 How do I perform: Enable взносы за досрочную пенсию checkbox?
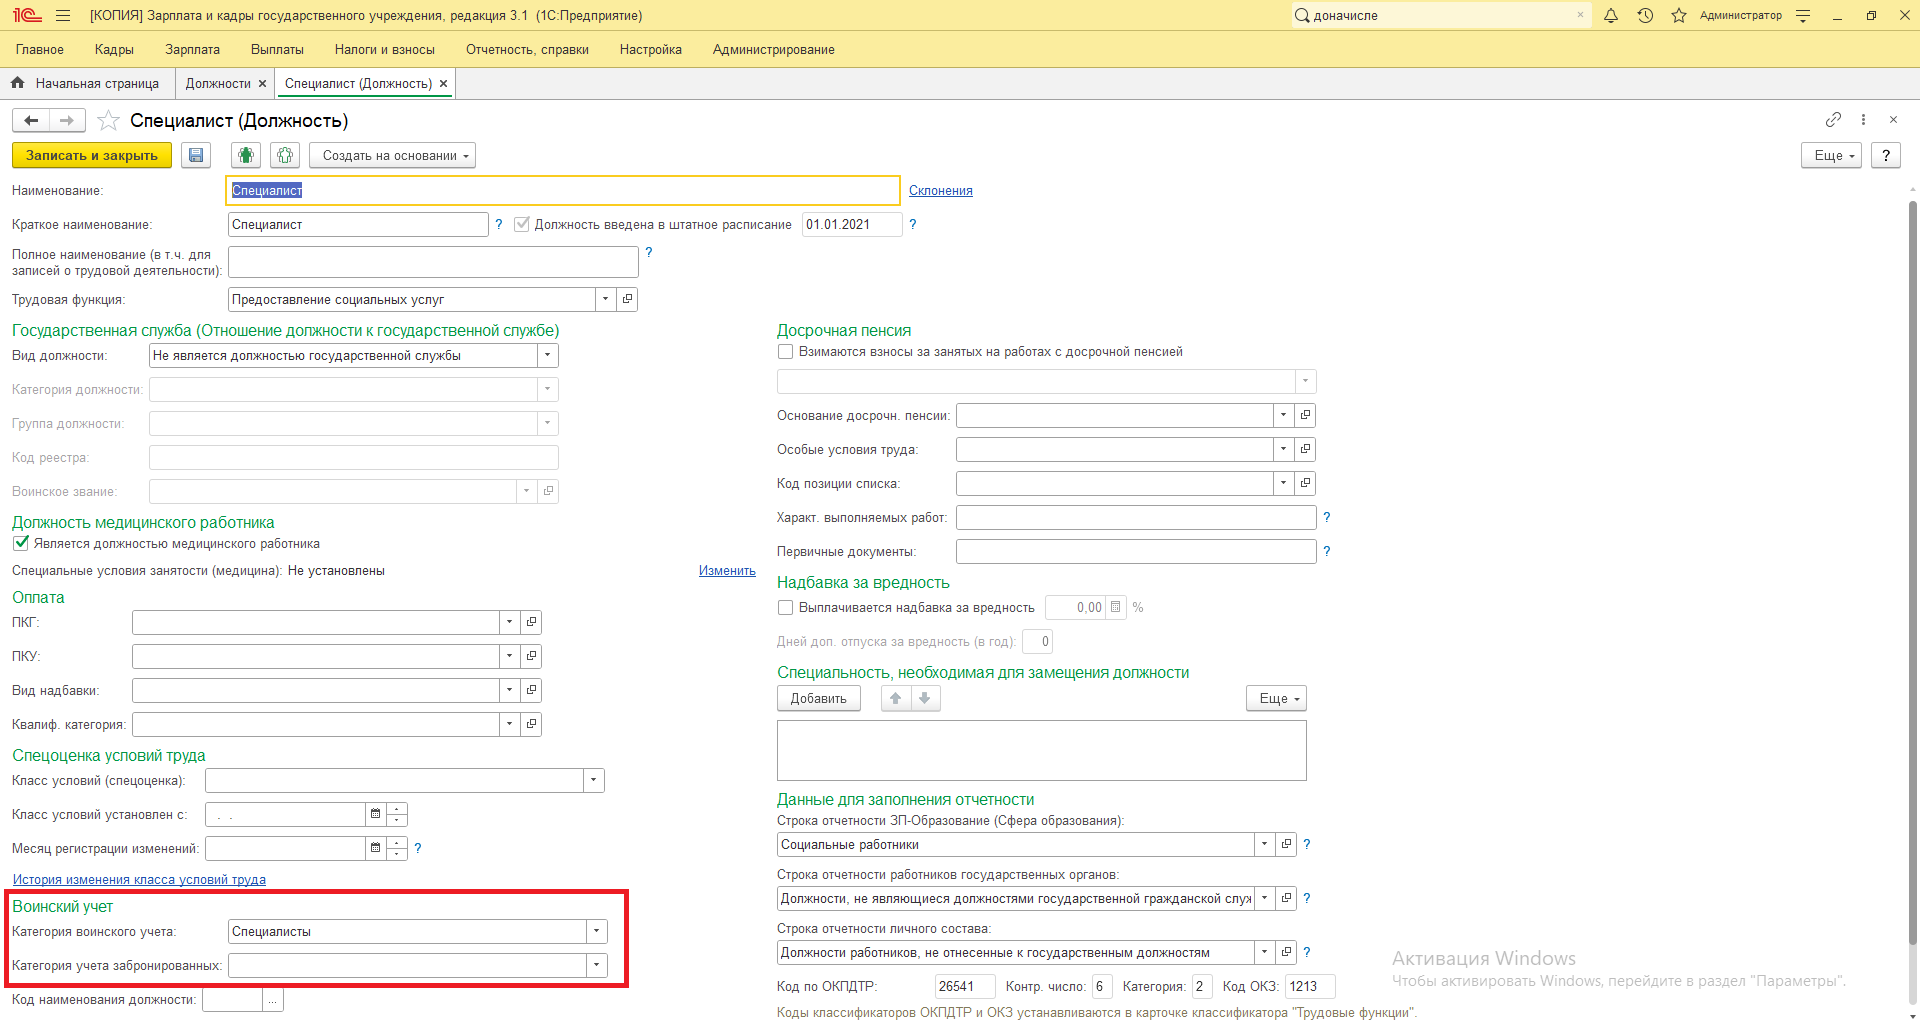786,351
